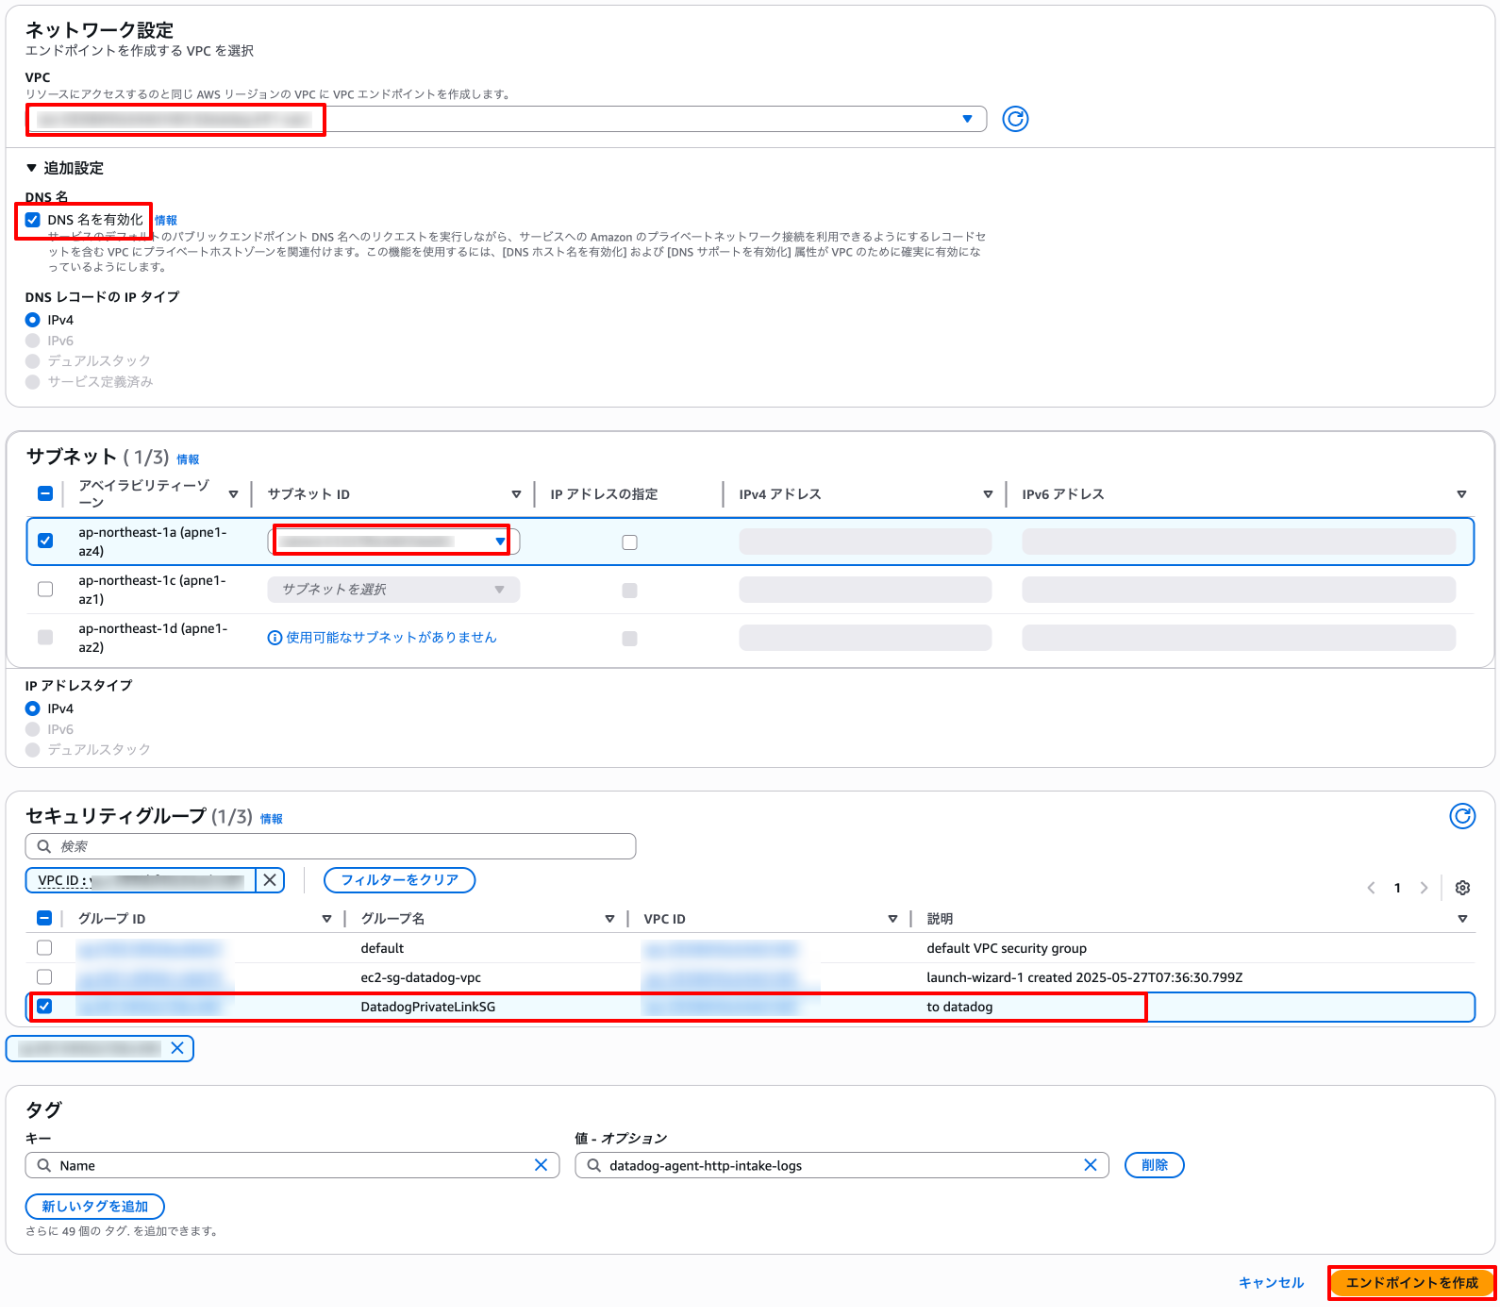Check the default security group row

(x=44, y=947)
